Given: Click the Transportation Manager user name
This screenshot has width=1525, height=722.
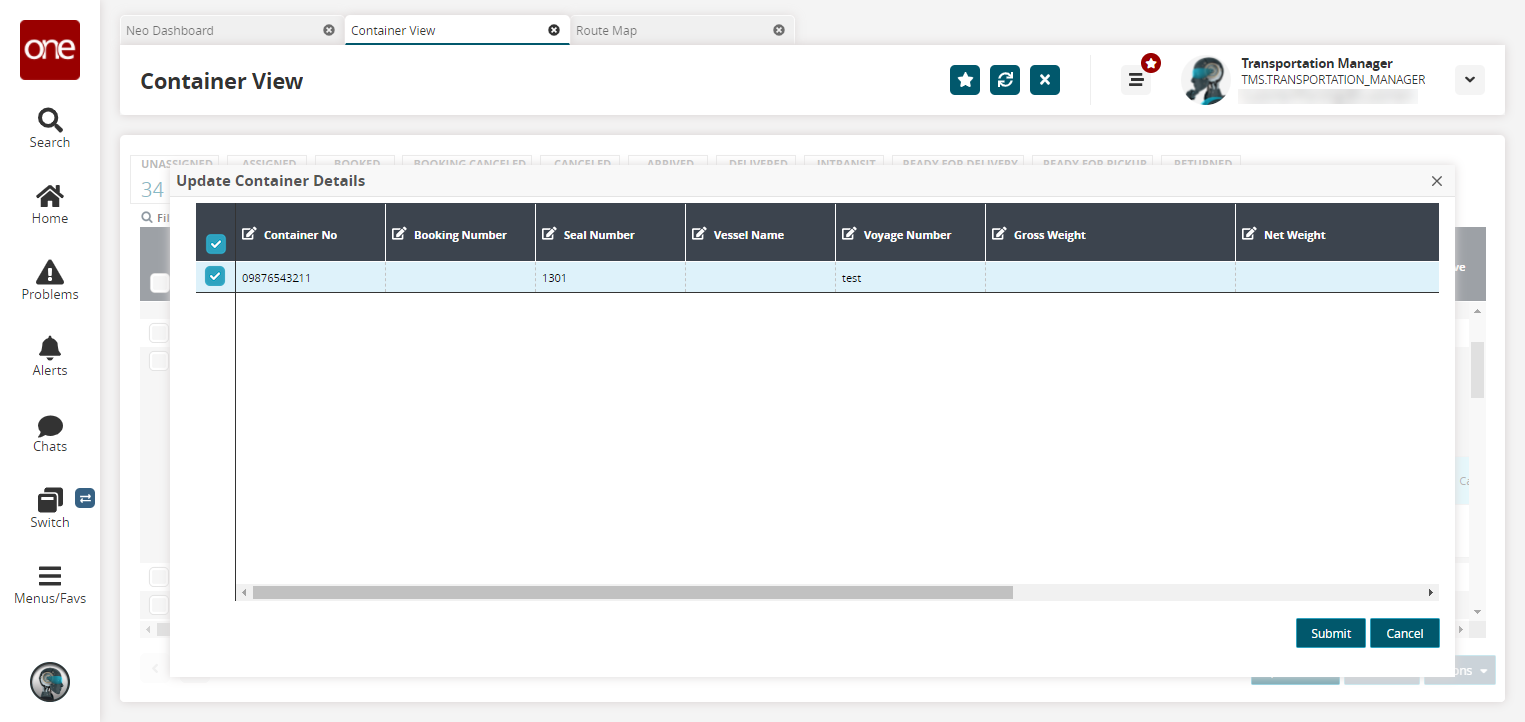Looking at the screenshot, I should pos(1317,63).
